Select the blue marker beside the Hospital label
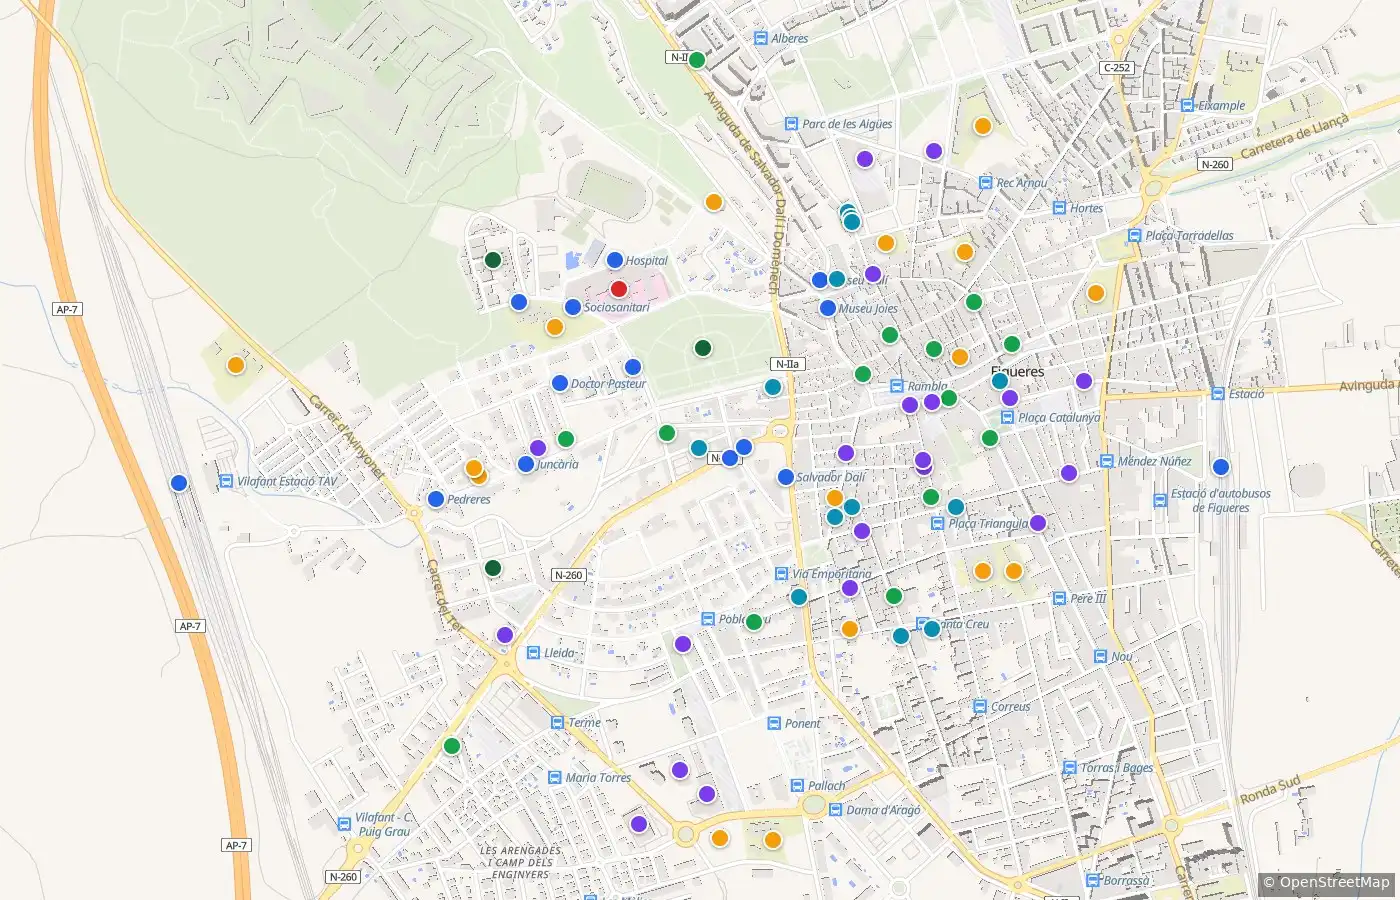Viewport: 1400px width, 900px height. click(x=615, y=261)
